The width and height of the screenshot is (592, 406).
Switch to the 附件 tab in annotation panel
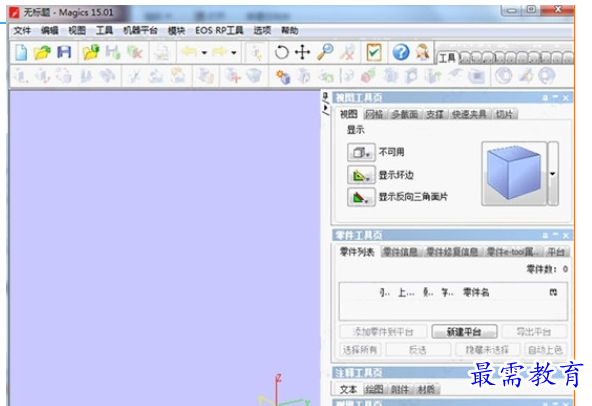(400, 389)
